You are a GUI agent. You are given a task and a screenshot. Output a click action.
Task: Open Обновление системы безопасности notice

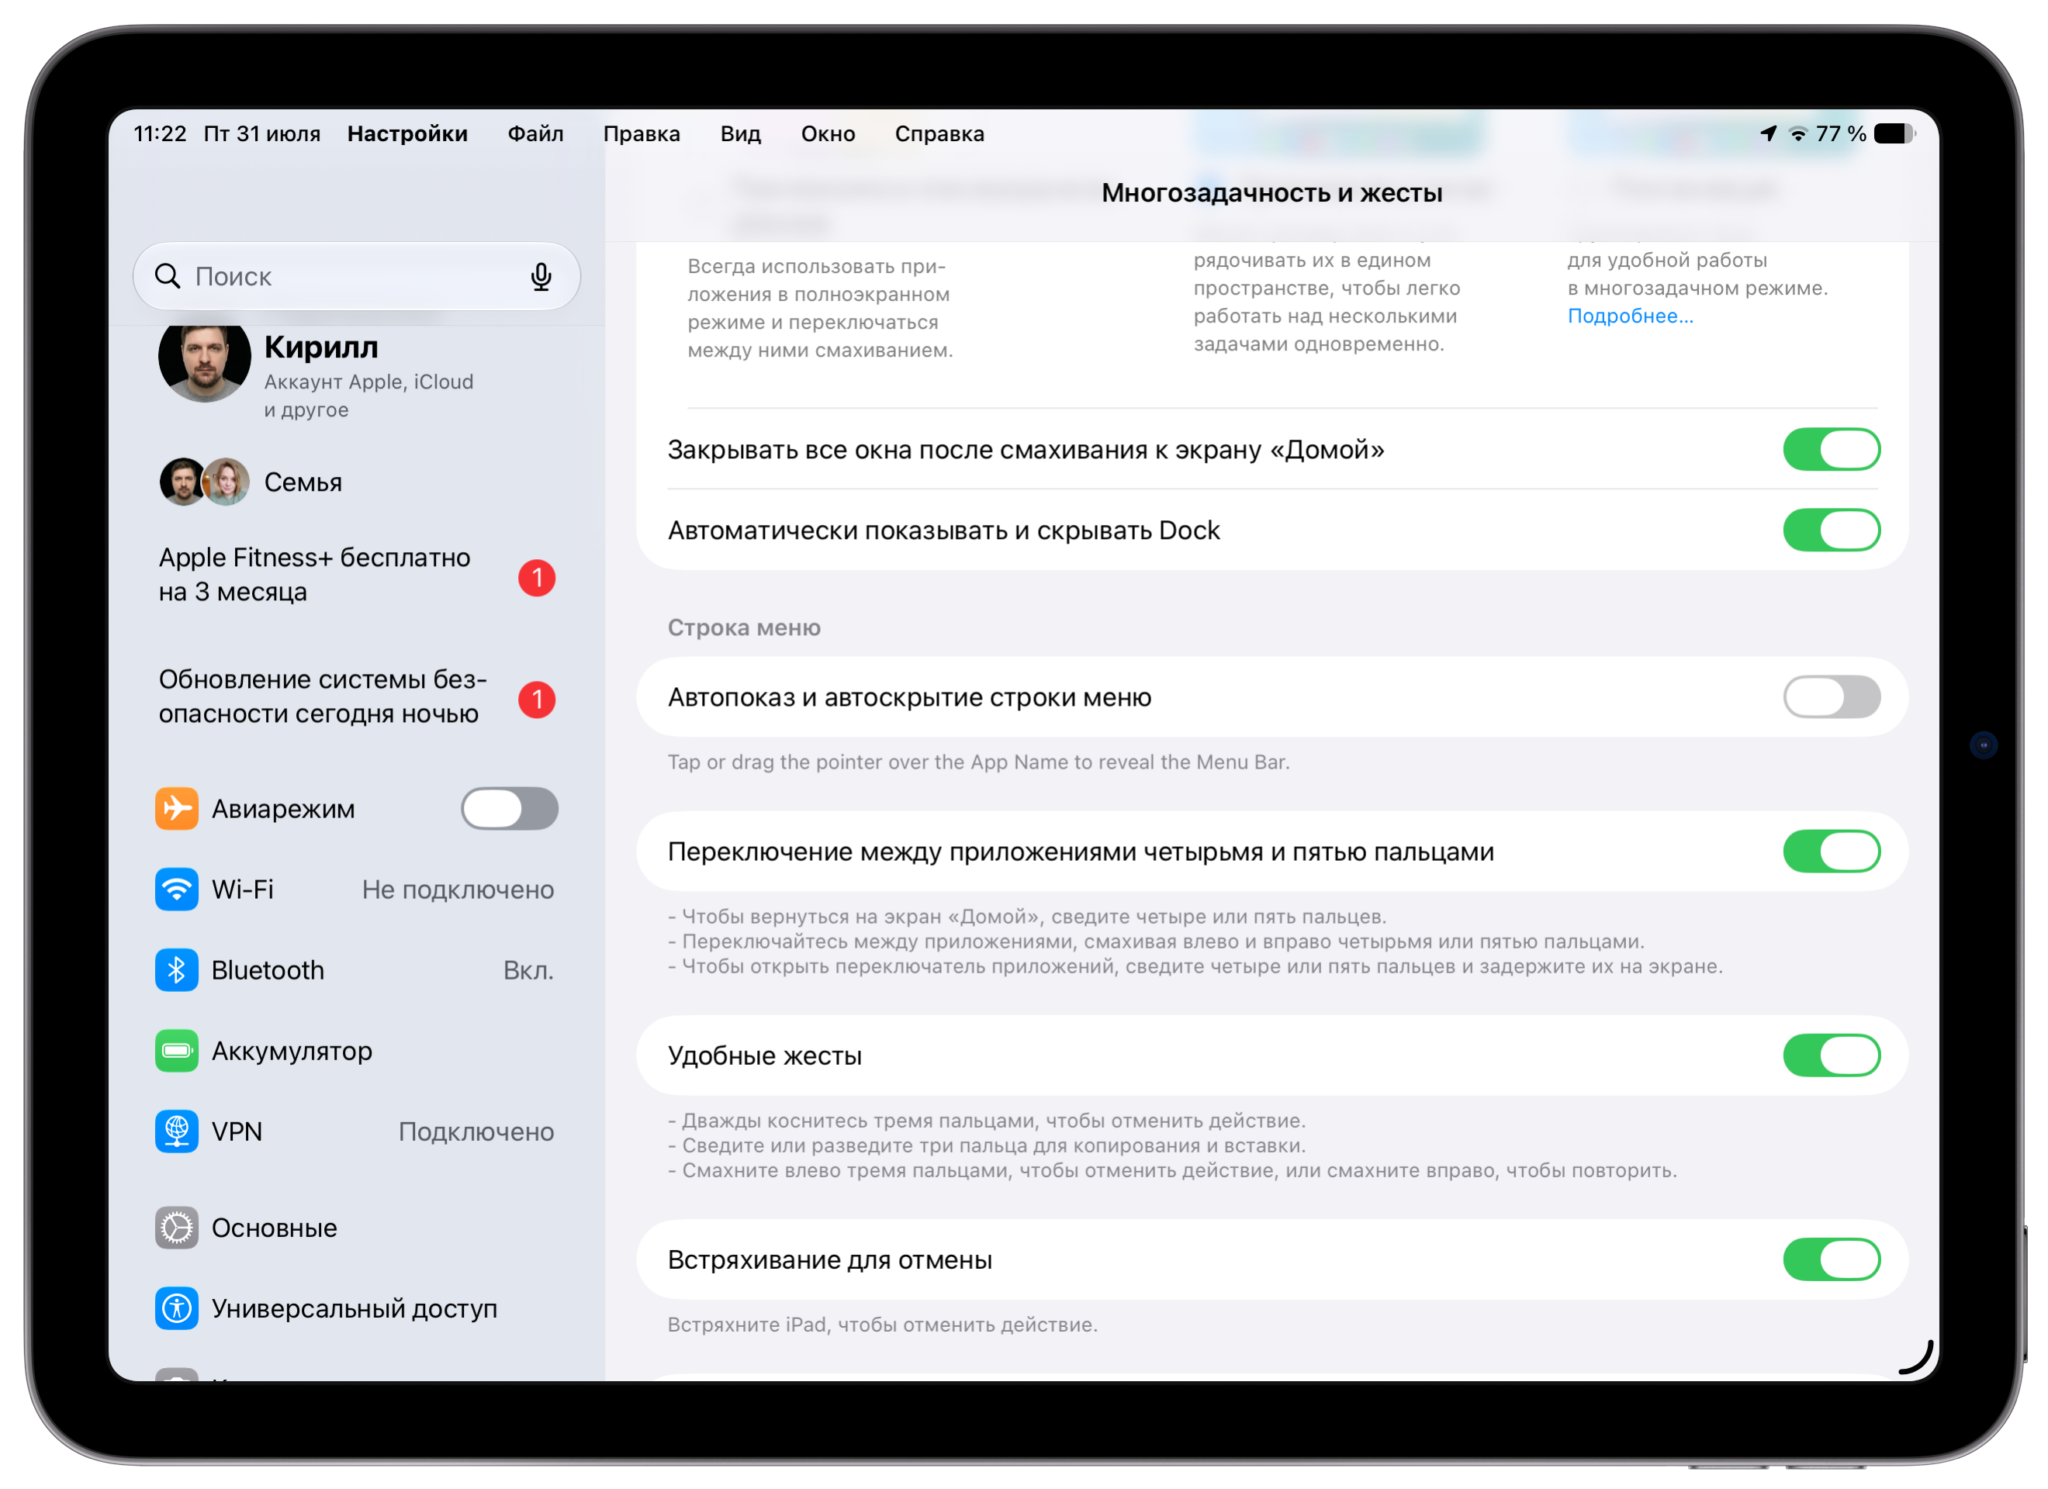click(356, 697)
